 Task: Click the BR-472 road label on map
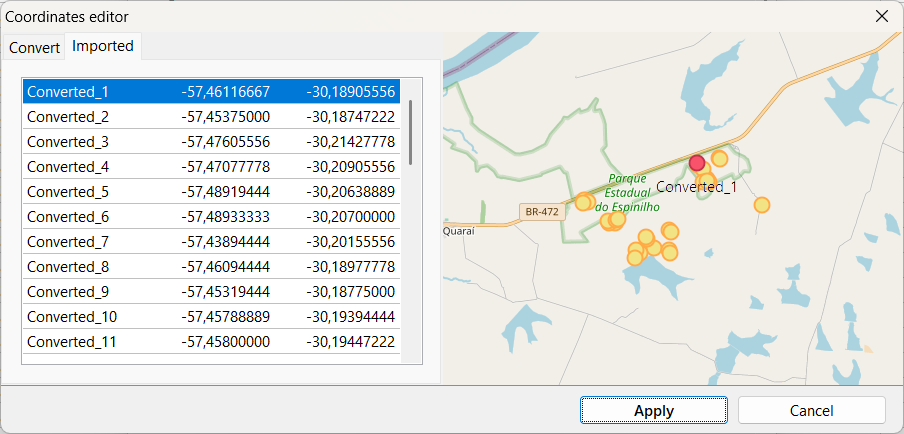542,212
